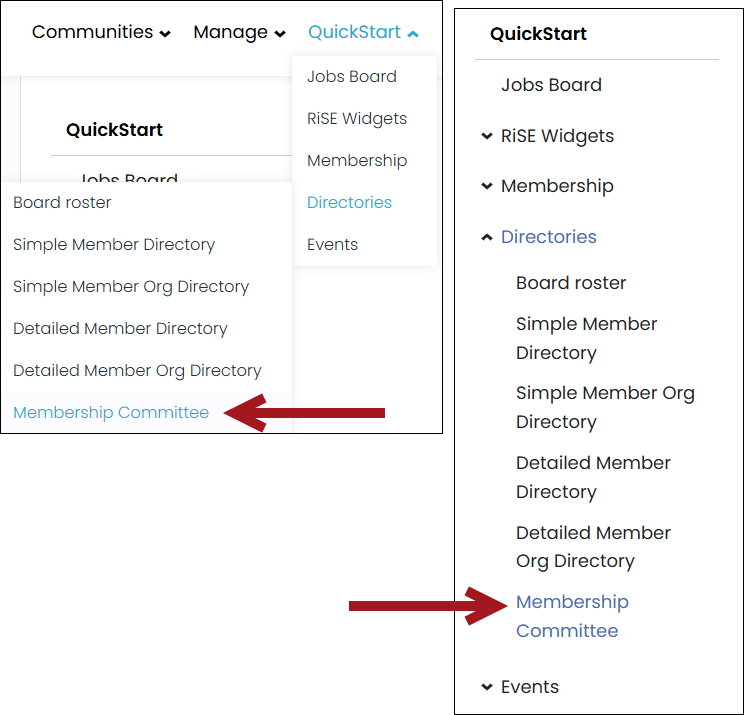Collapse the Directories chevron in sidebar
The width and height of the screenshot is (744, 715).
click(x=487, y=238)
